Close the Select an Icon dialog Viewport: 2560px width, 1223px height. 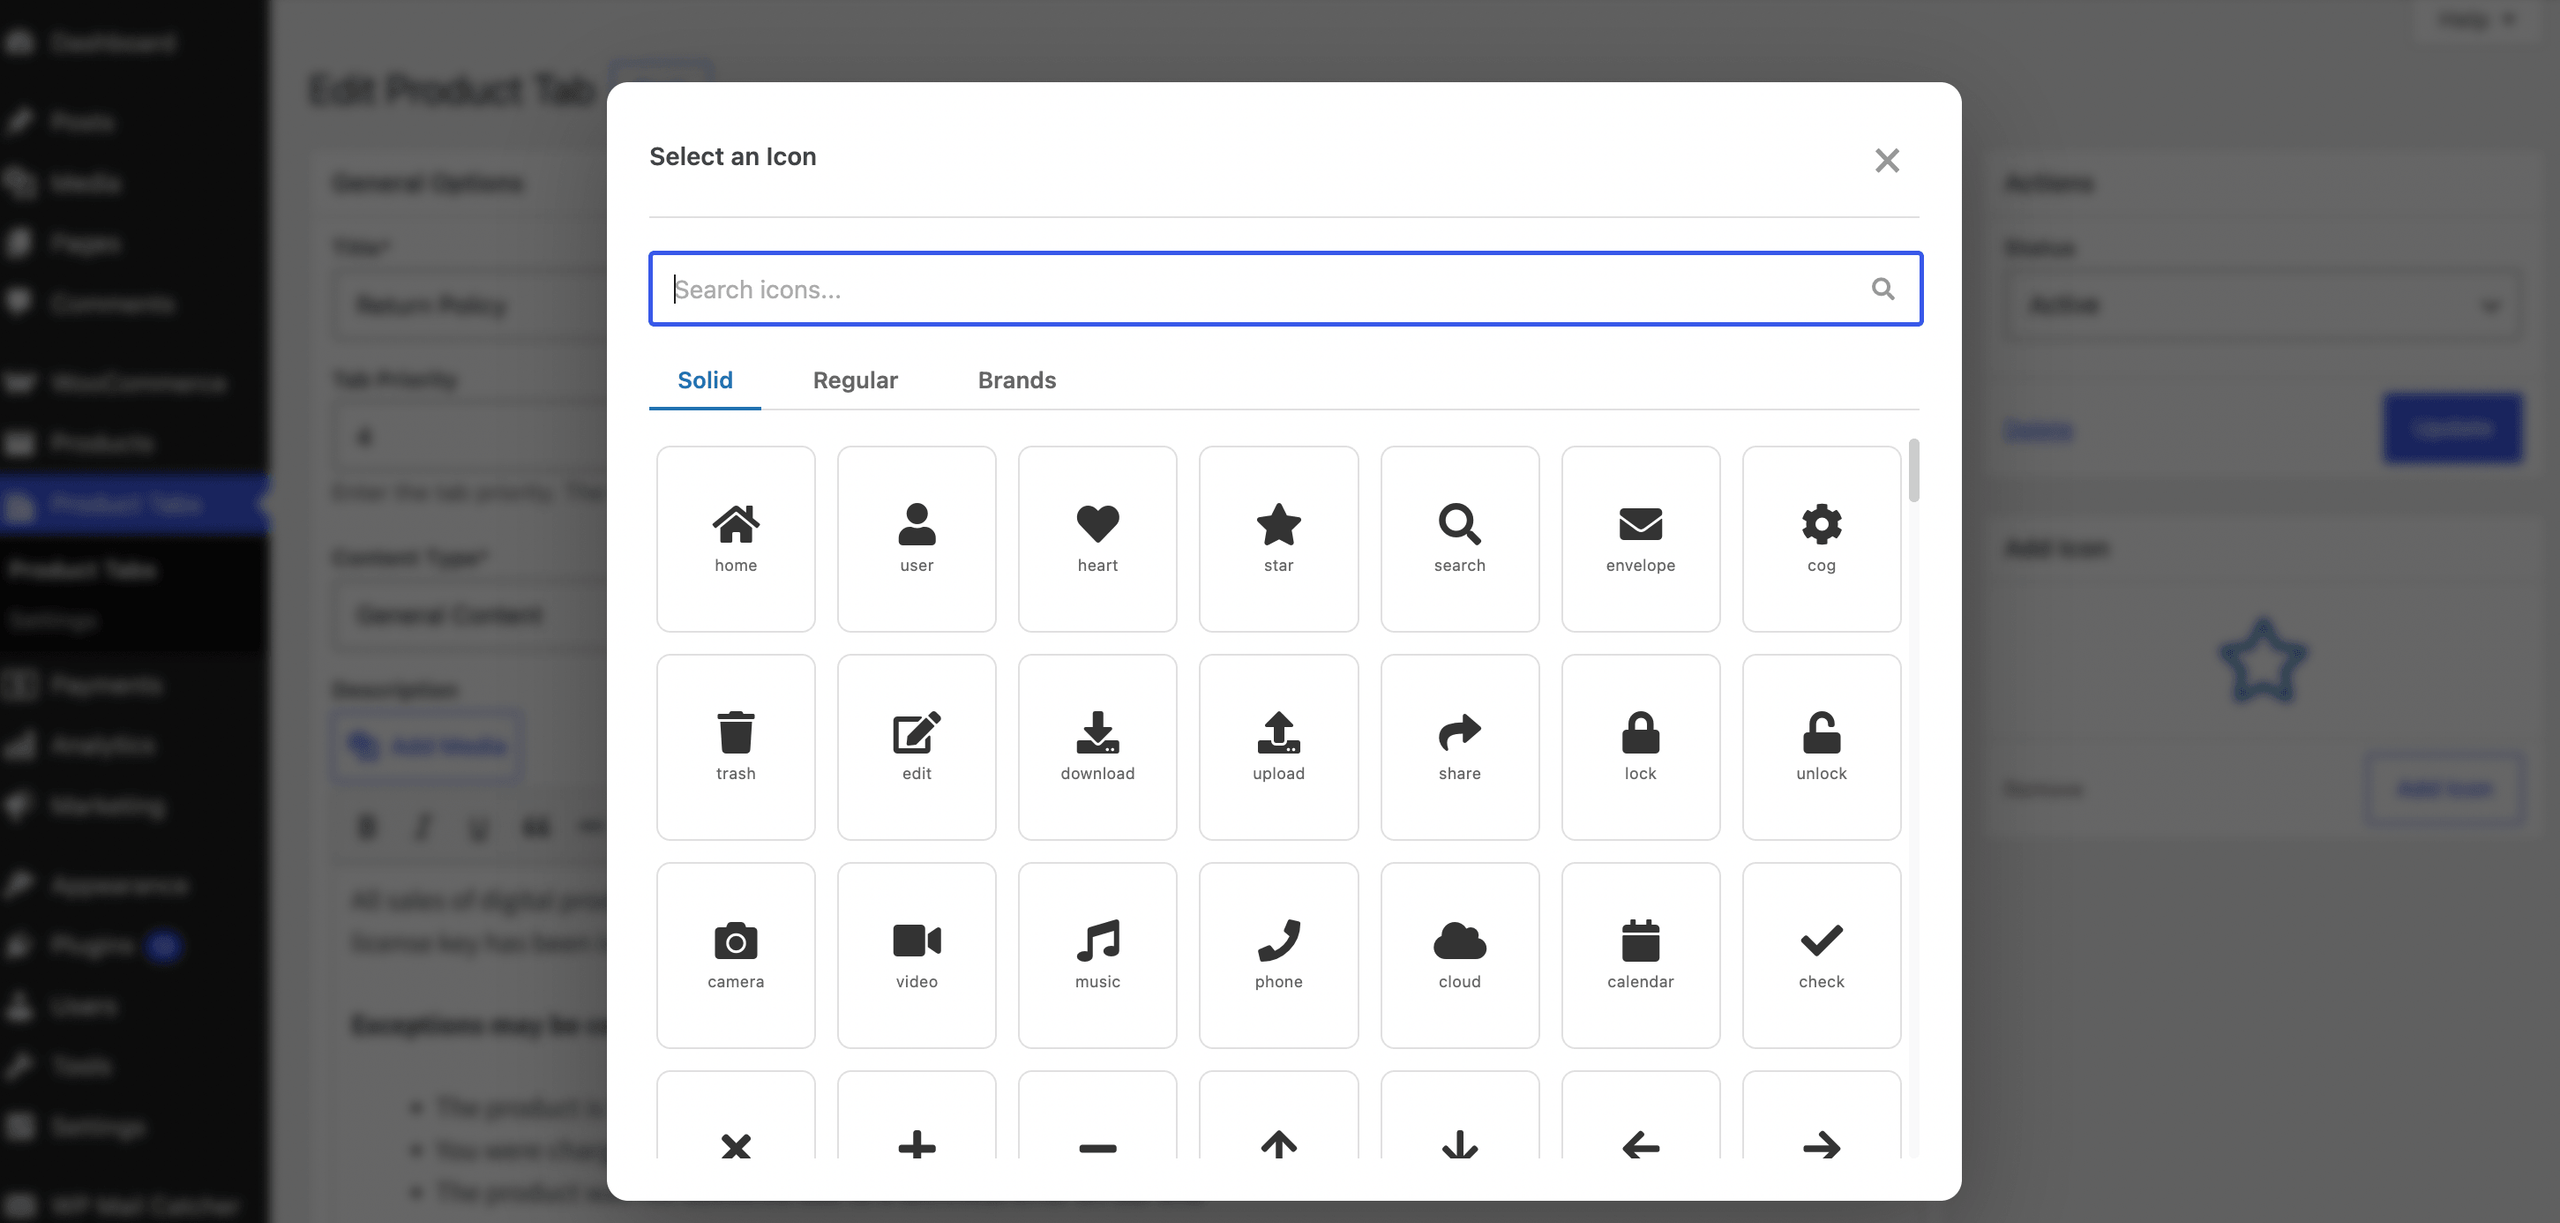[x=1886, y=160]
